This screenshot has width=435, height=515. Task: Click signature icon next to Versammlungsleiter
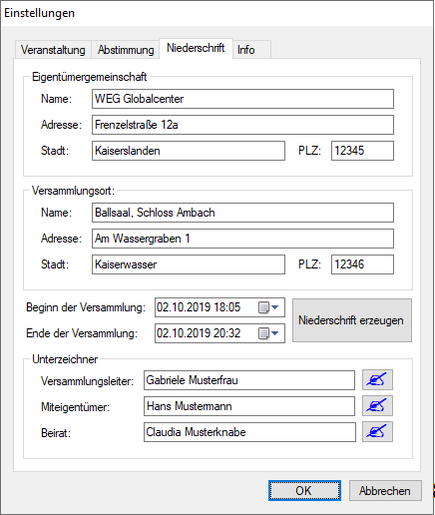point(377,380)
